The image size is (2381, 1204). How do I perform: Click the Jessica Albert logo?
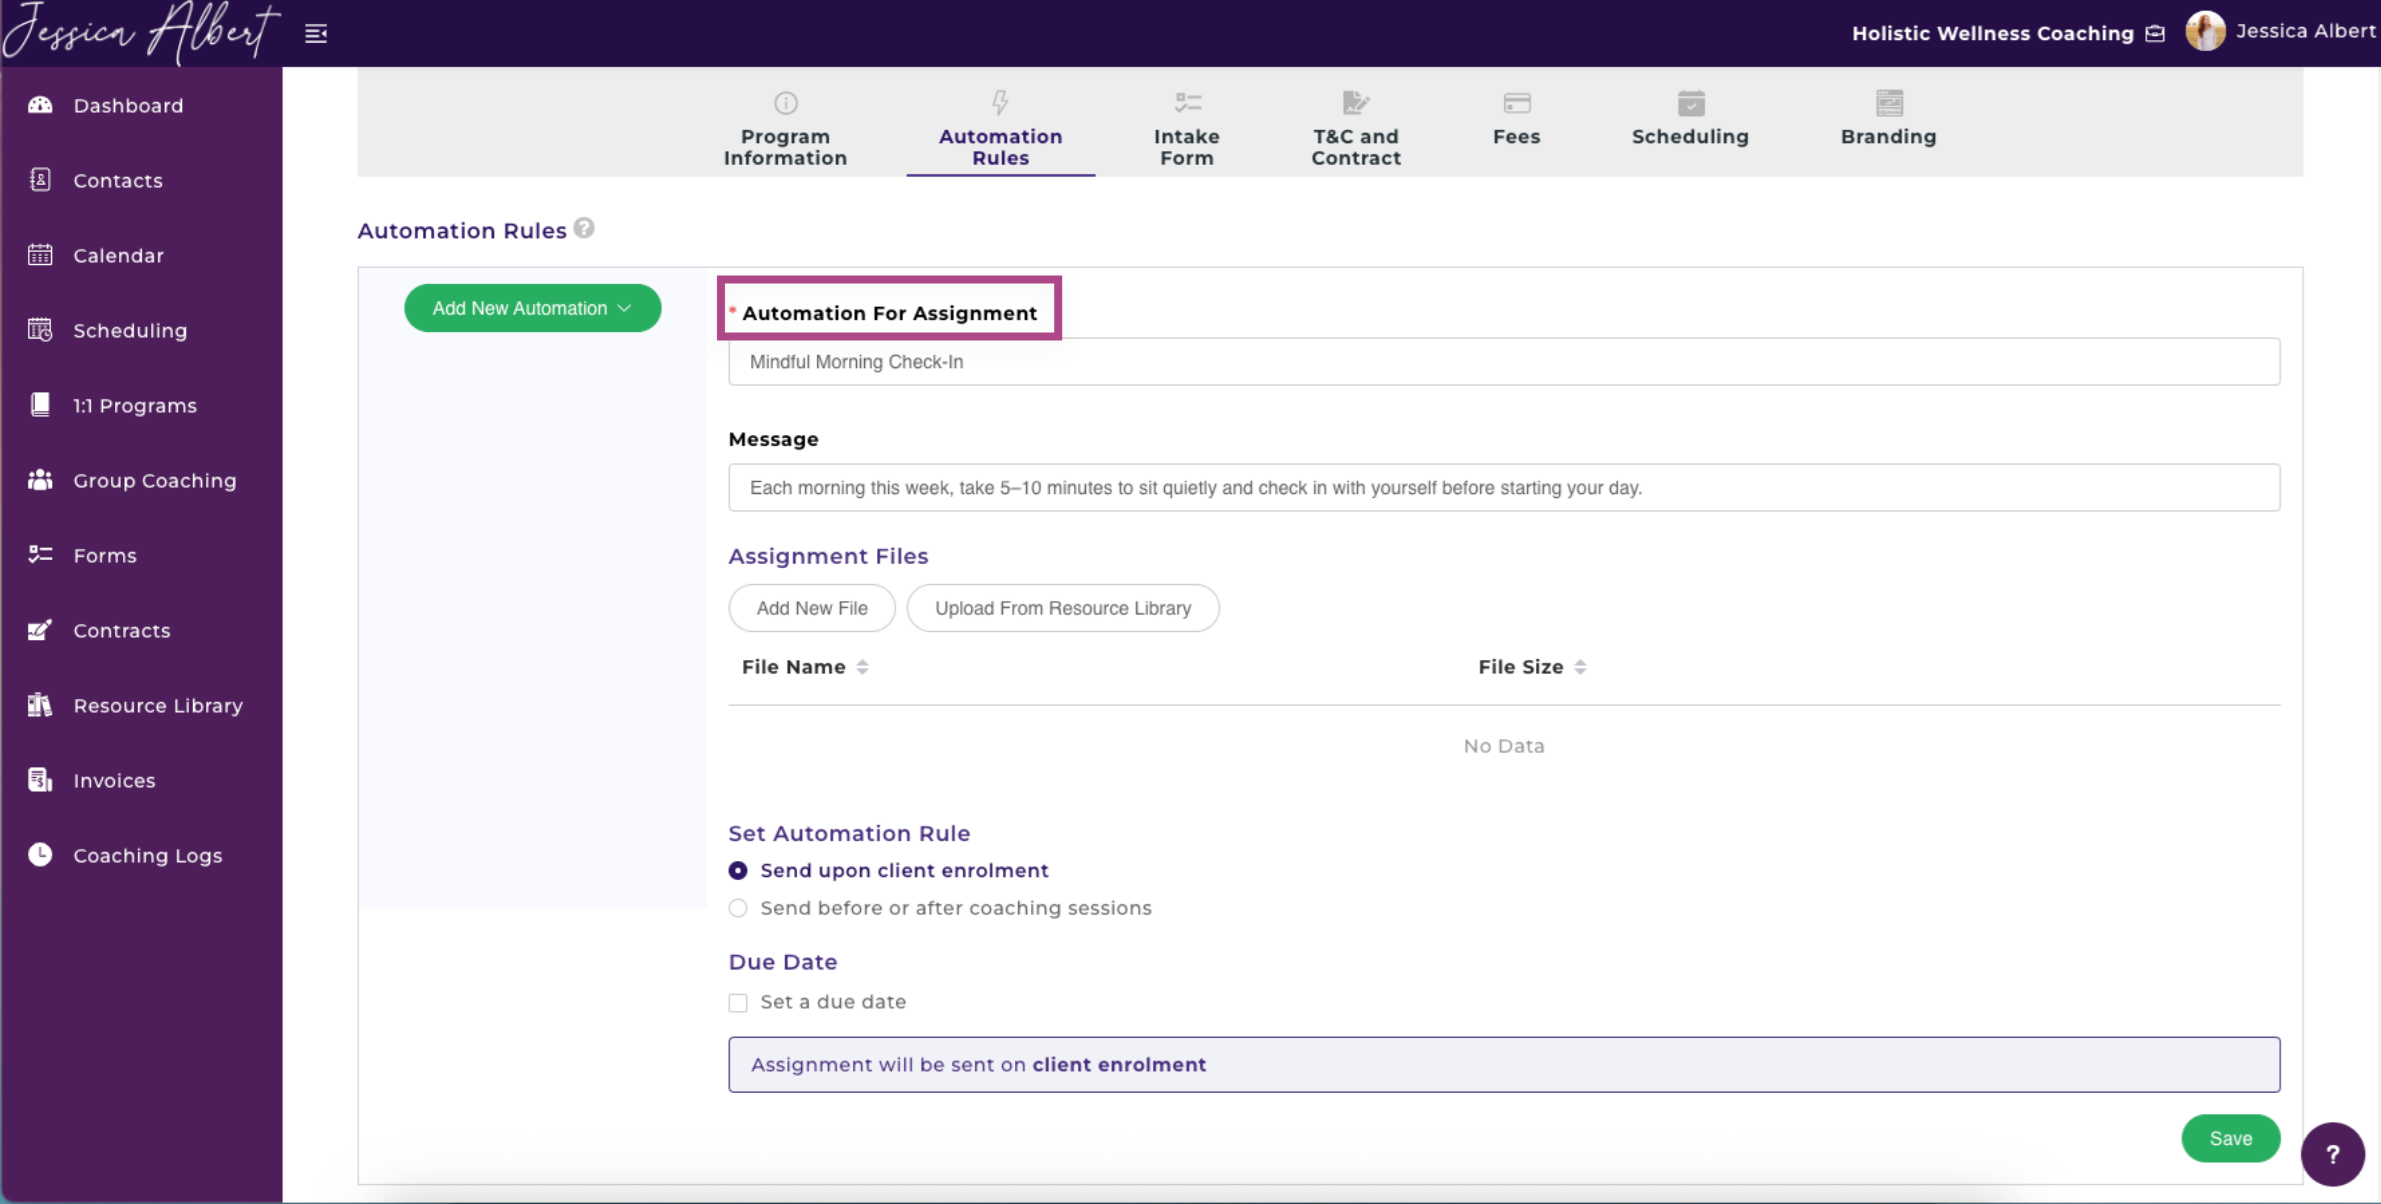click(x=141, y=32)
